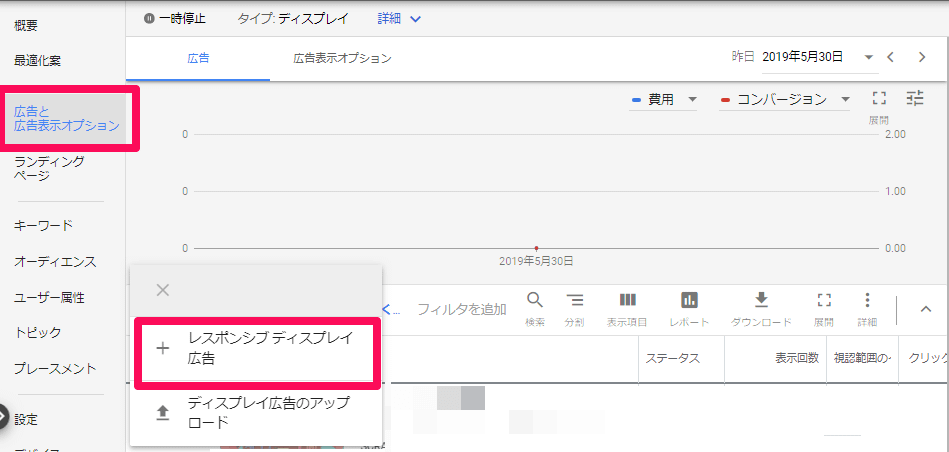
Task: Click the download (ダウンロード) icon
Action: pos(761,301)
